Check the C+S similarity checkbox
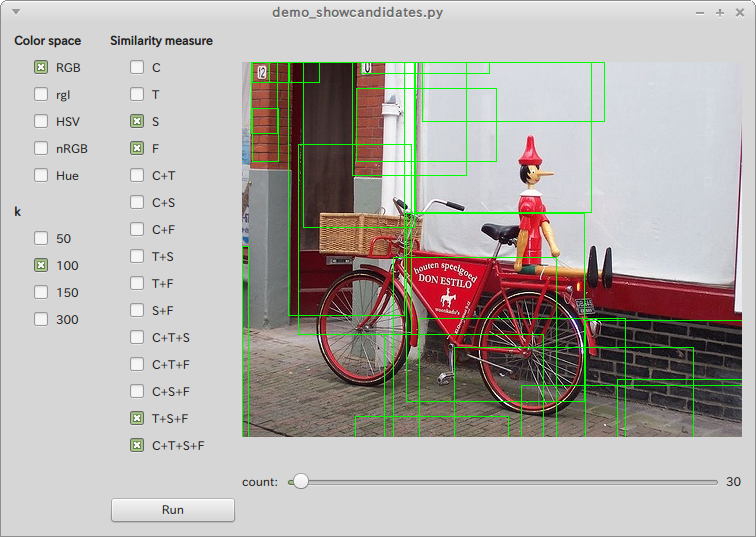 point(137,202)
